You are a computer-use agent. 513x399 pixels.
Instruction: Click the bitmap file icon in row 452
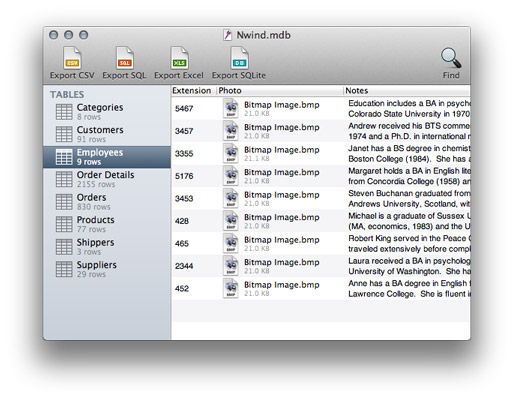231,289
